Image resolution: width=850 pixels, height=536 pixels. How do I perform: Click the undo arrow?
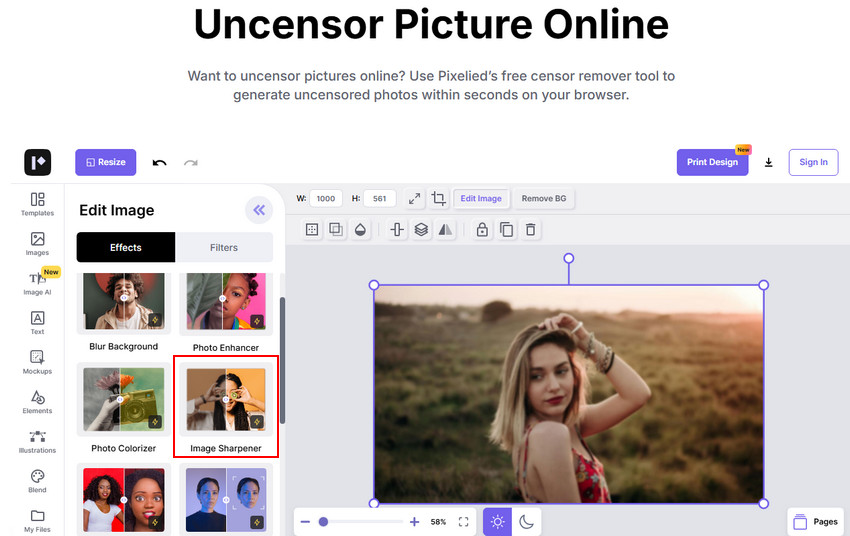click(x=159, y=163)
